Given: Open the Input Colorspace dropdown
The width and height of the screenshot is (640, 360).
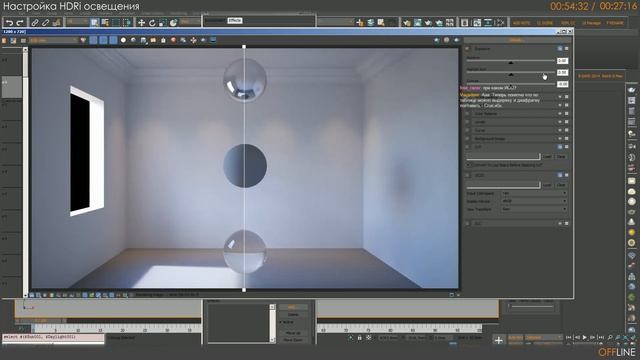Looking at the screenshot, I should coord(534,193).
